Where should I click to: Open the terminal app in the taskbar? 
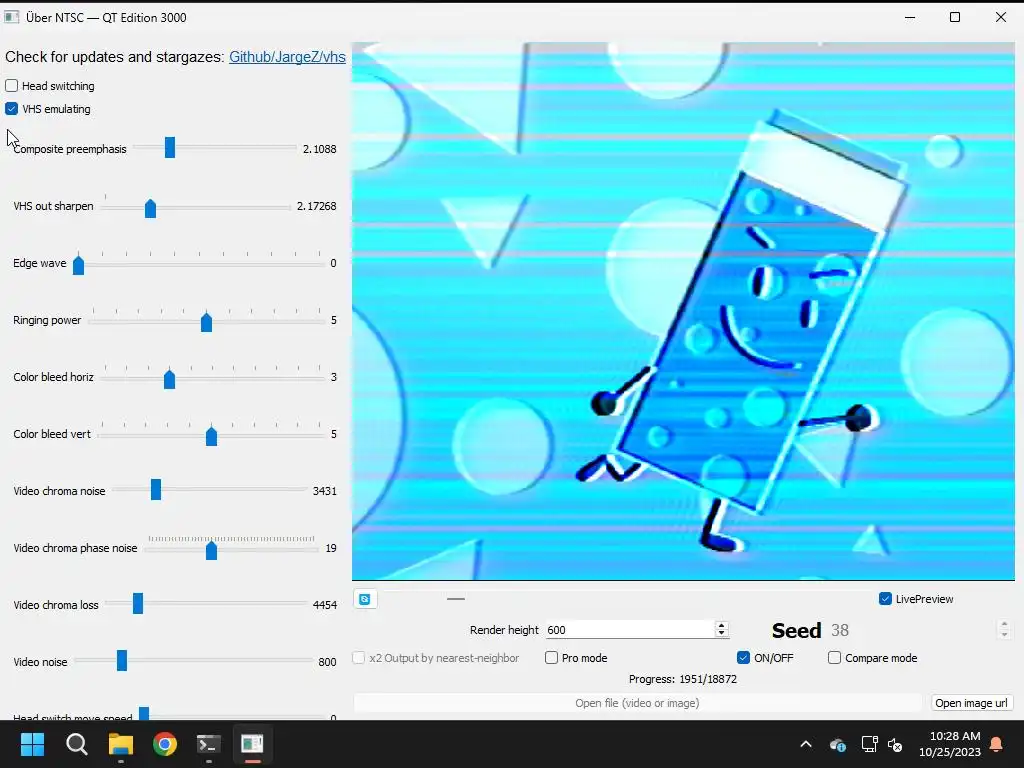(x=208, y=744)
